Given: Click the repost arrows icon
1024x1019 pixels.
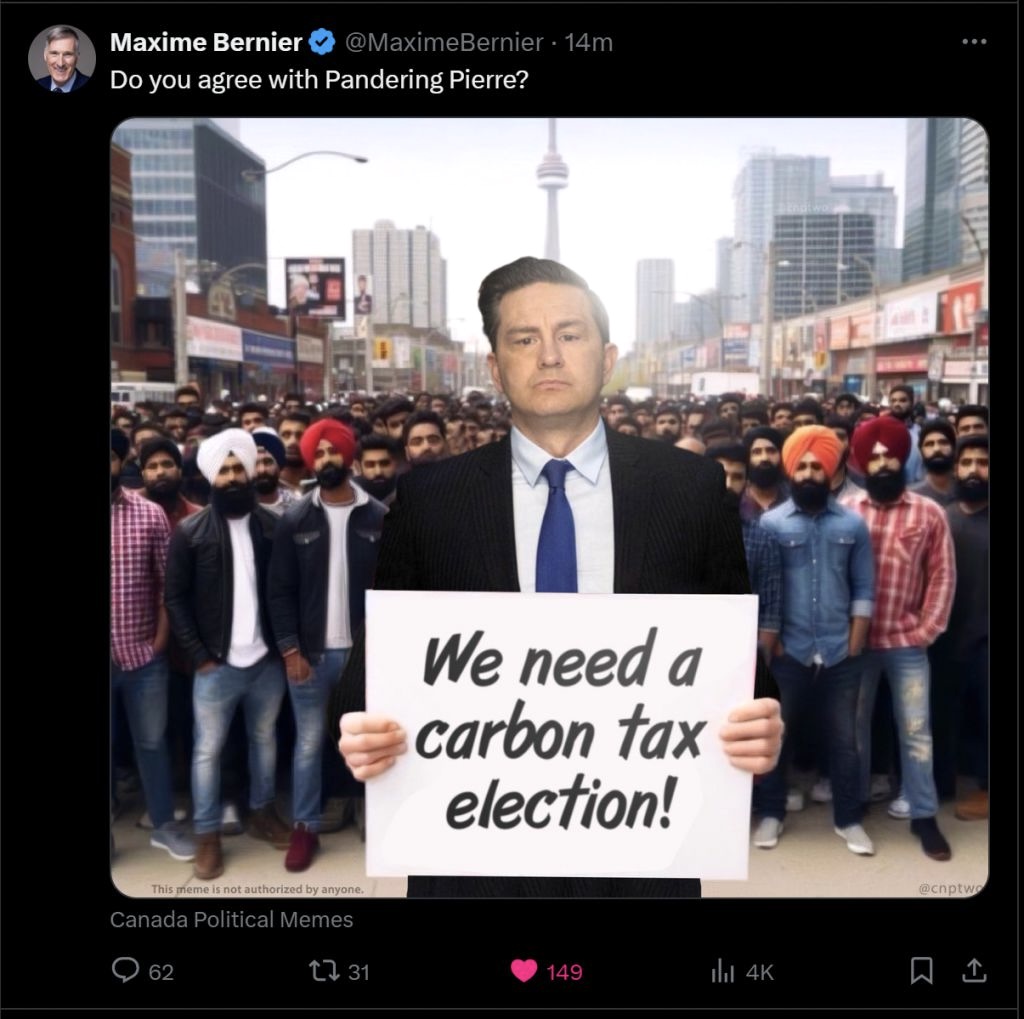Looking at the screenshot, I should (324, 971).
